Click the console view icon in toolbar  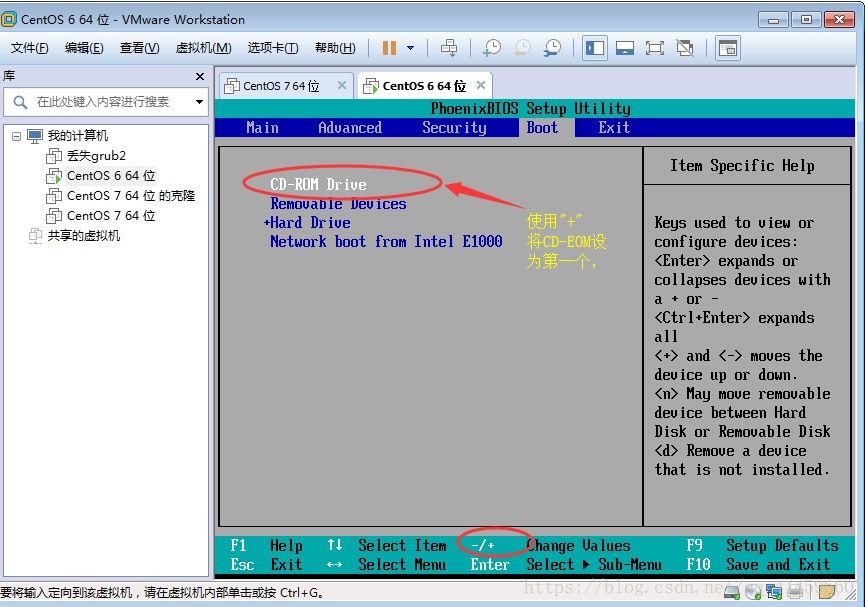pos(728,48)
